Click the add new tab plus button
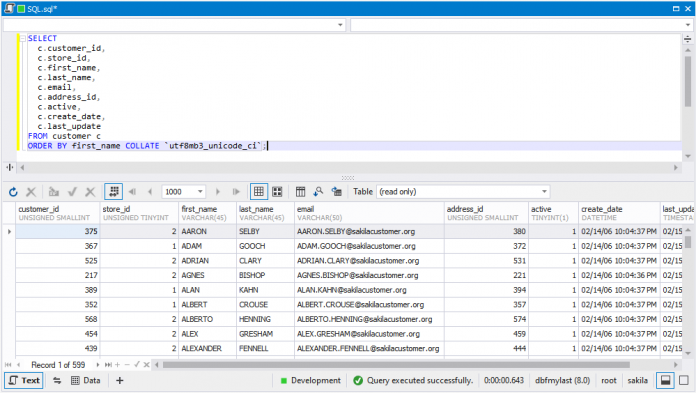Viewport: 696px width, 393px height. 119,381
